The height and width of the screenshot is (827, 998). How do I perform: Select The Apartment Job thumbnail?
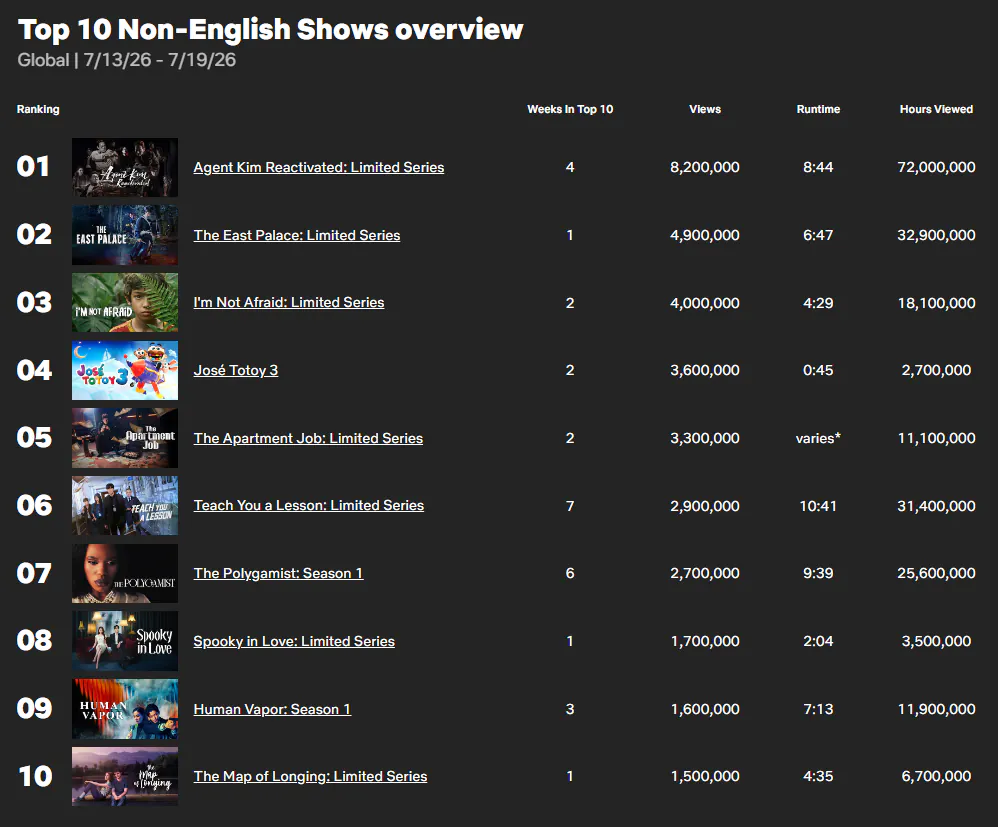click(x=125, y=438)
